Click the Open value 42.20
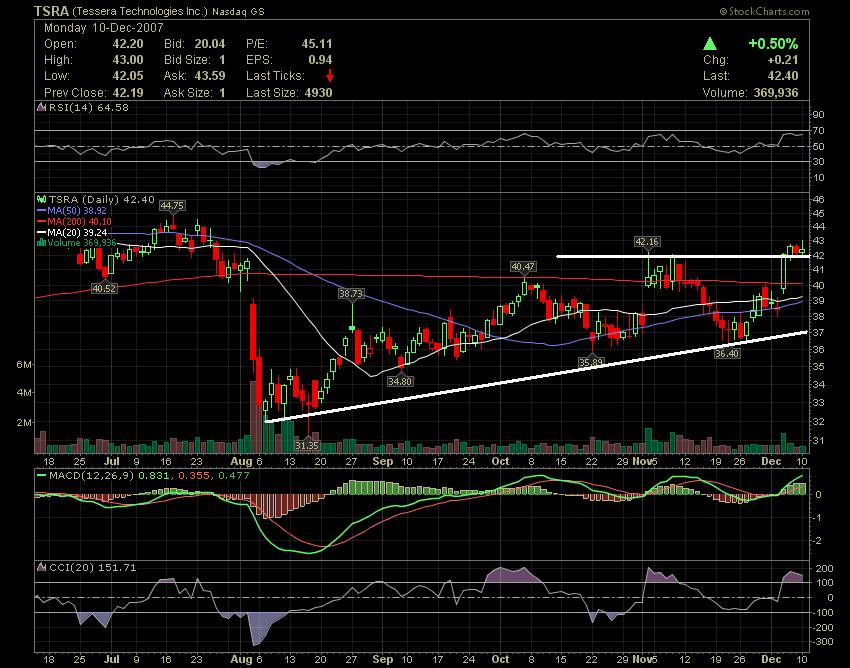Image resolution: width=850 pixels, height=668 pixels. click(127, 44)
